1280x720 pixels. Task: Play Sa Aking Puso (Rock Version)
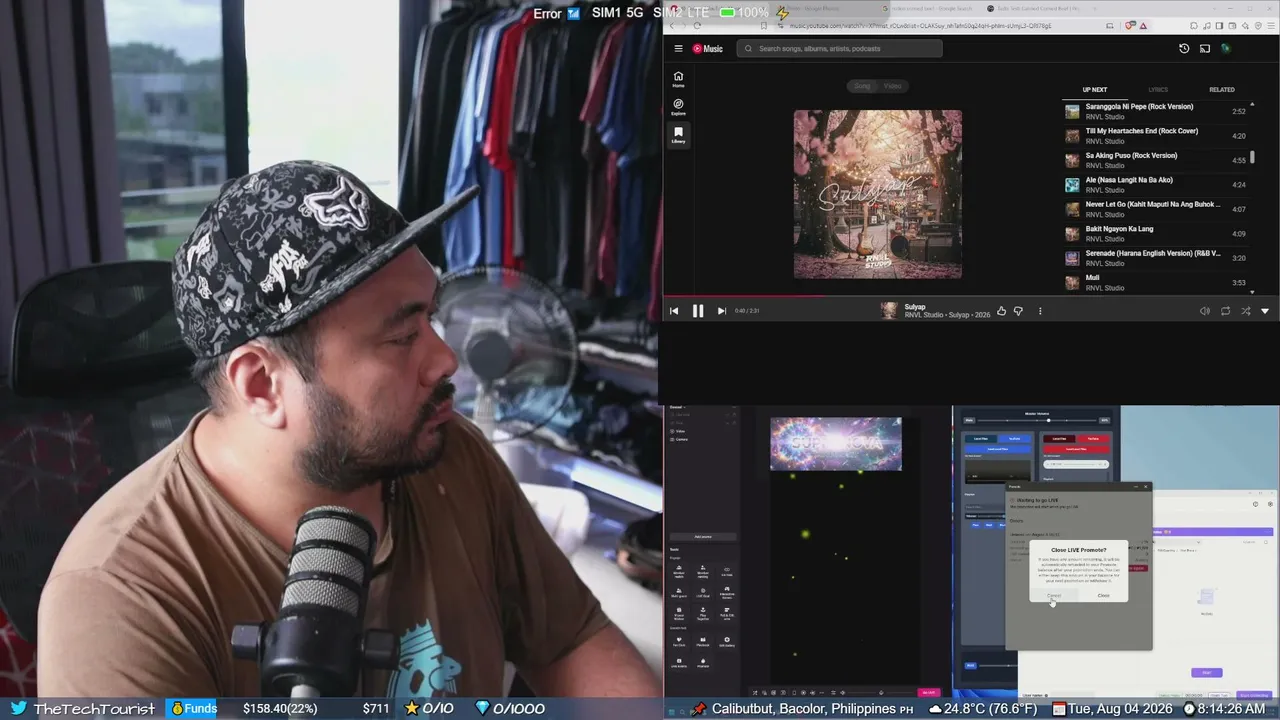click(1156, 160)
